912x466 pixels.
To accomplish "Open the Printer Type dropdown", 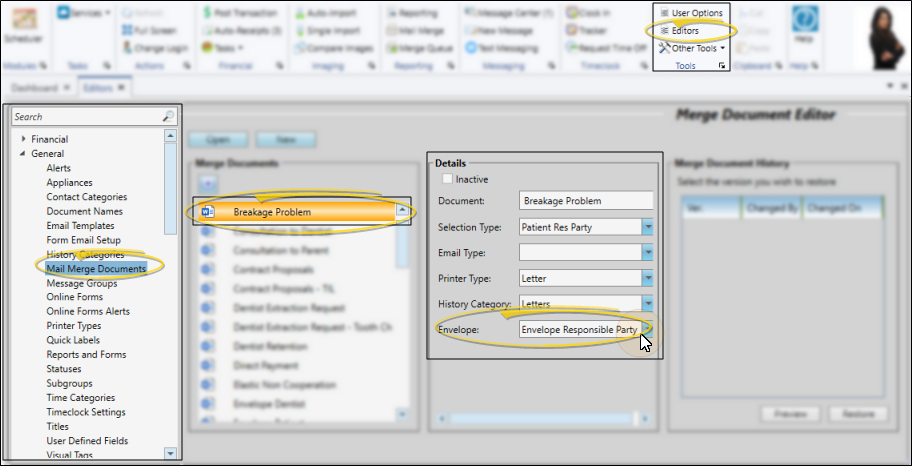I will click(x=647, y=278).
